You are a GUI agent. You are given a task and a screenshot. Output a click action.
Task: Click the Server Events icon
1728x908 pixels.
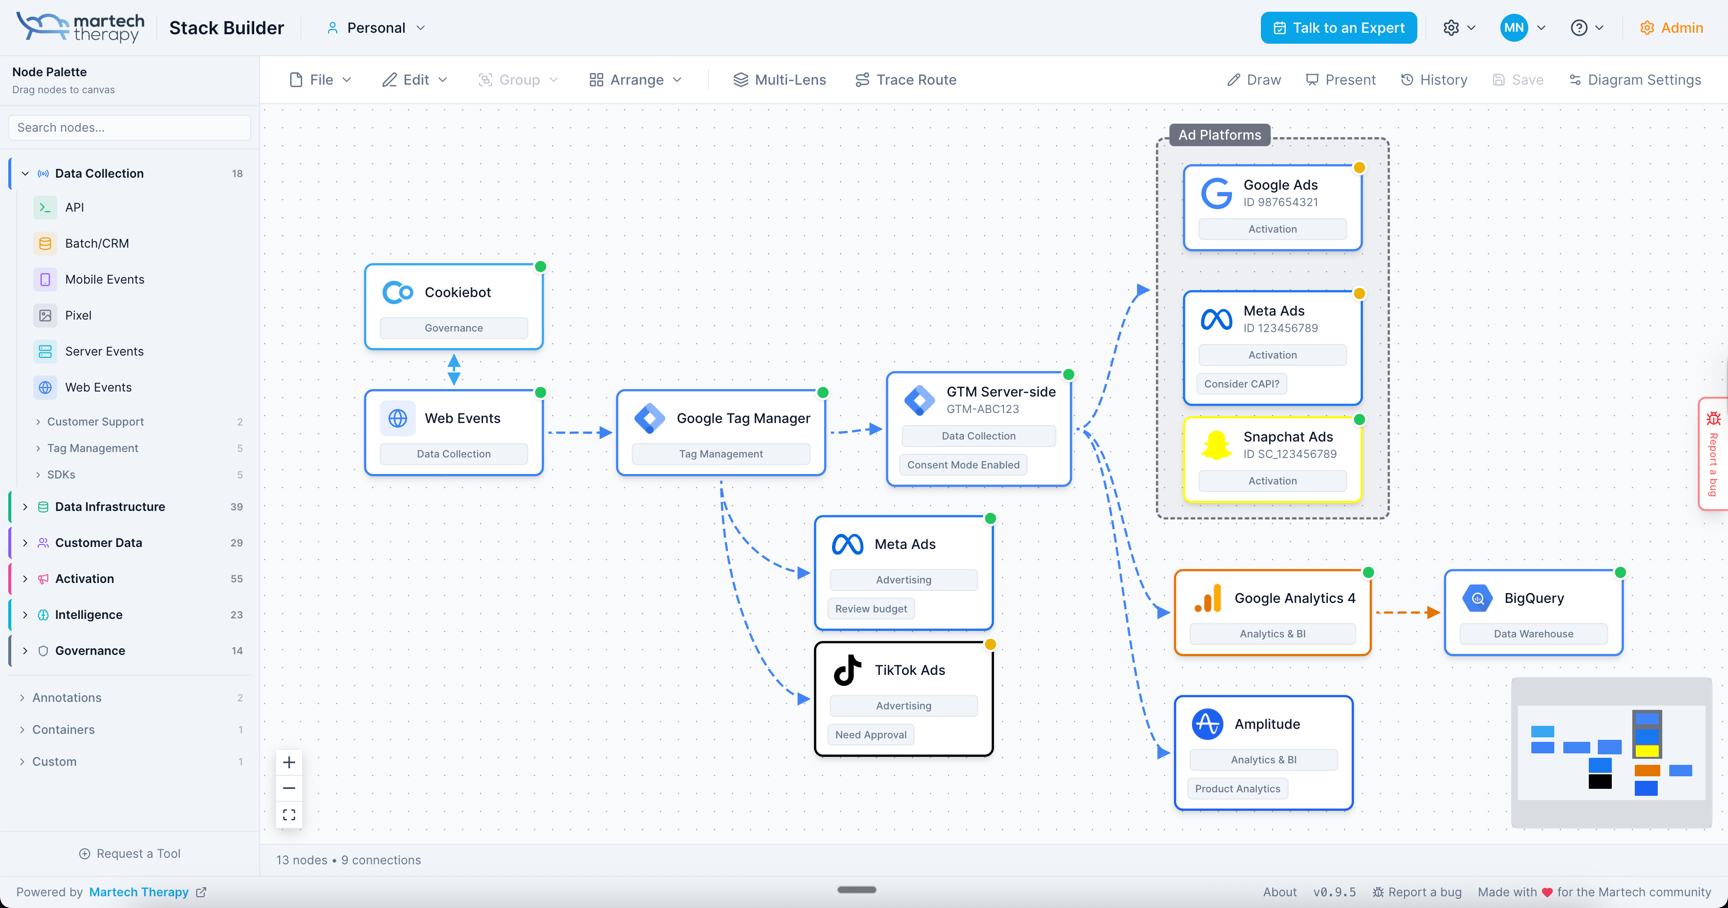pos(46,351)
